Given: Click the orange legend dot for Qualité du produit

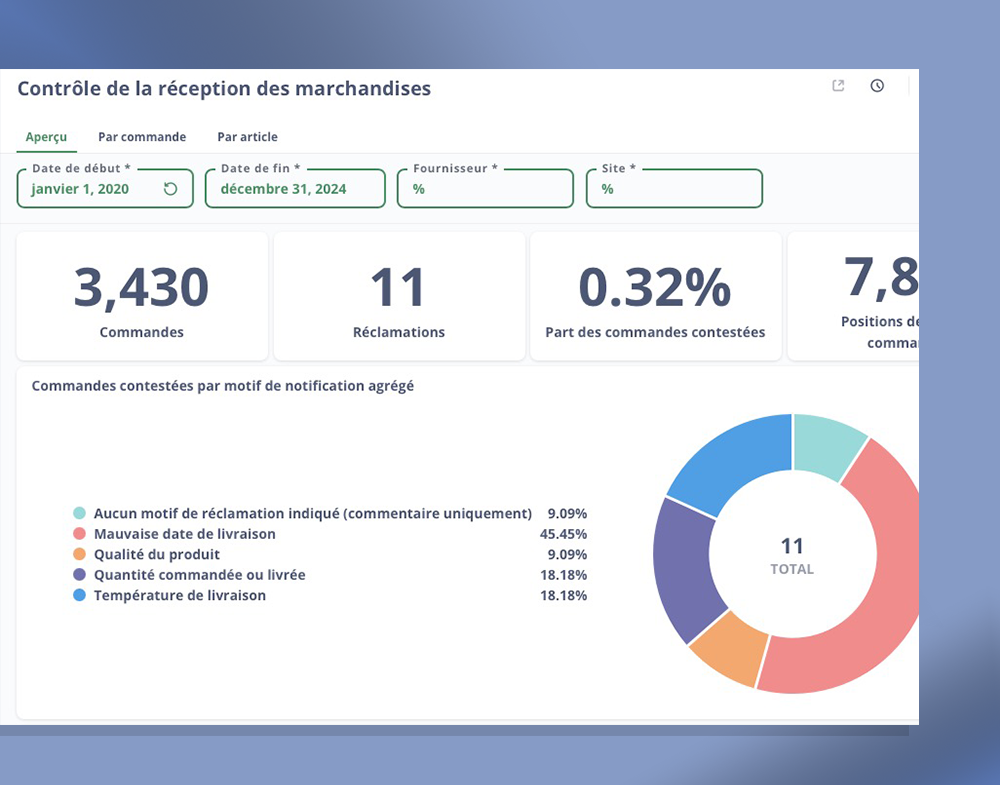Looking at the screenshot, I should click(x=79, y=554).
